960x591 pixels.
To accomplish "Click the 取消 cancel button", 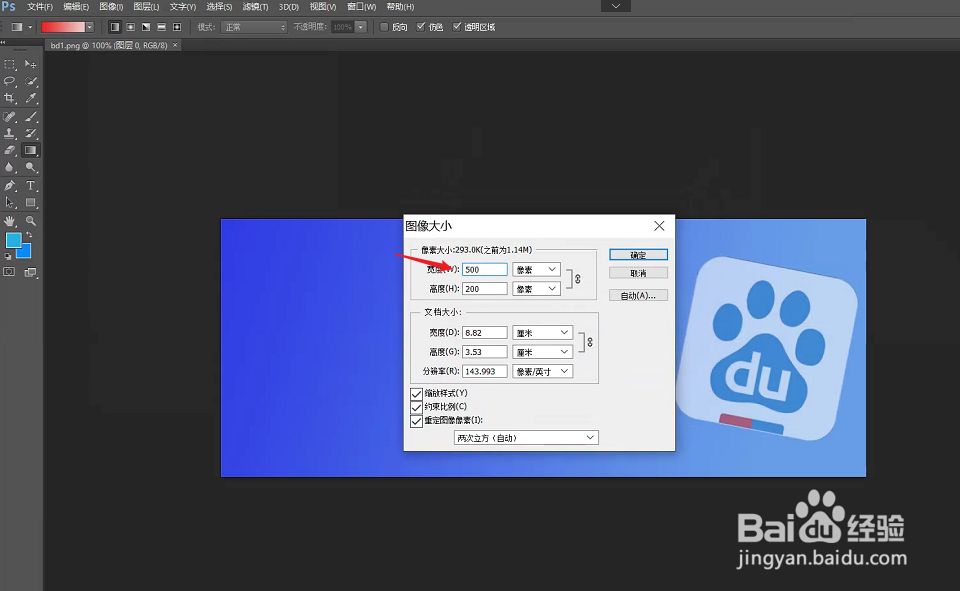I will pyautogui.click(x=639, y=273).
